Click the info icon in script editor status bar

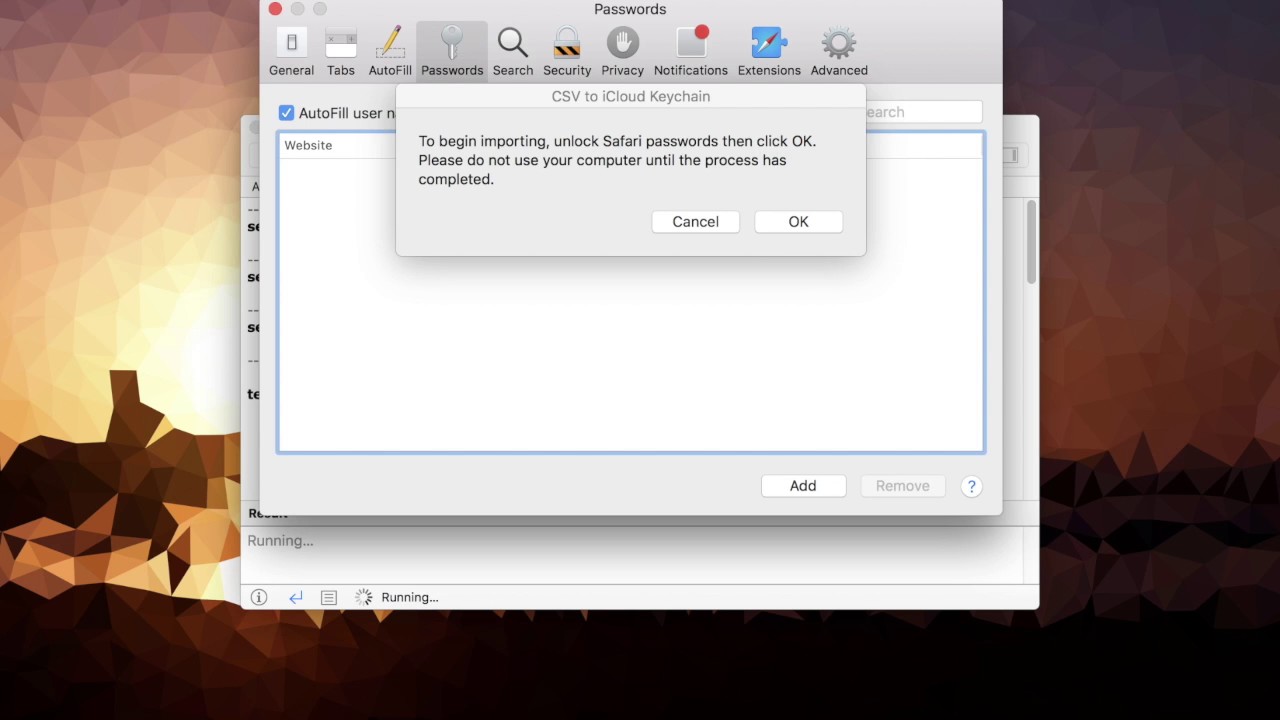point(259,597)
